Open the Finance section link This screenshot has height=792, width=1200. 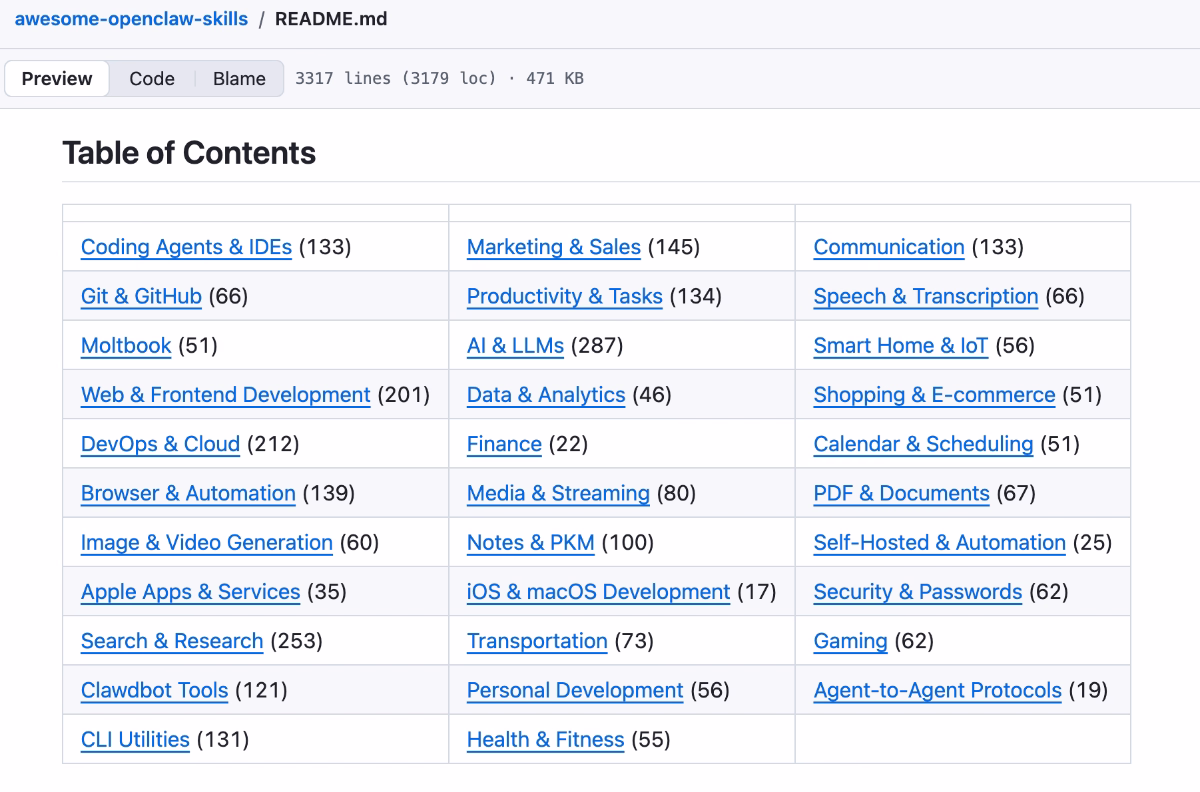click(x=504, y=443)
